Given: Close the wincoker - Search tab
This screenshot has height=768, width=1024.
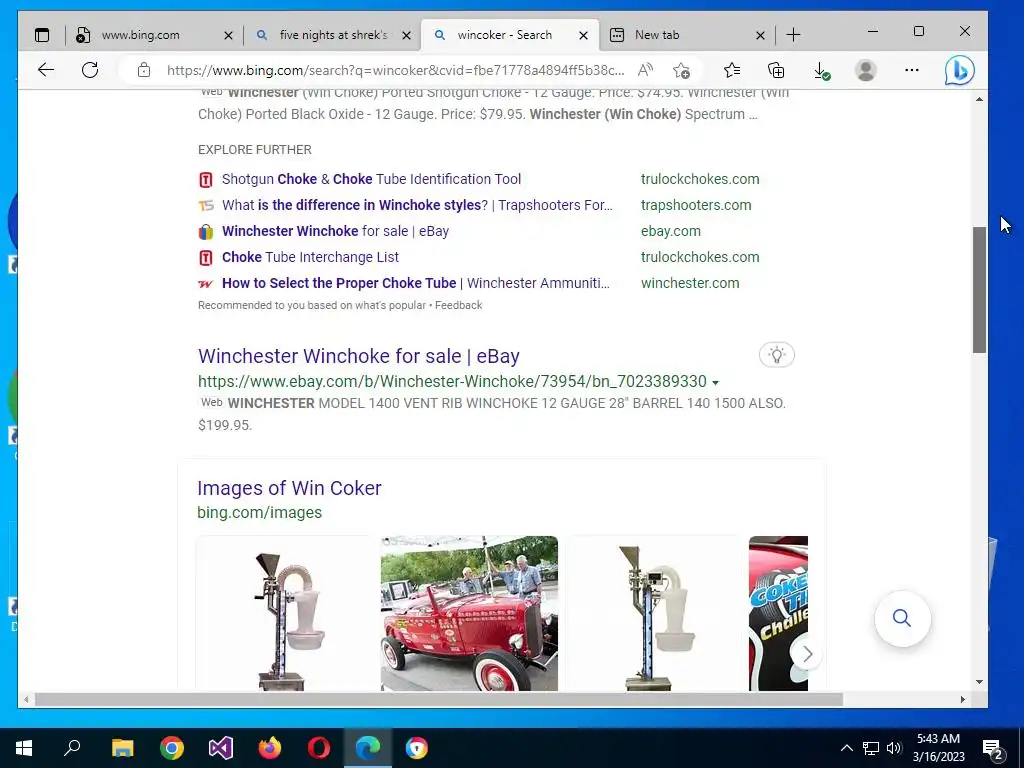Looking at the screenshot, I should tap(584, 35).
